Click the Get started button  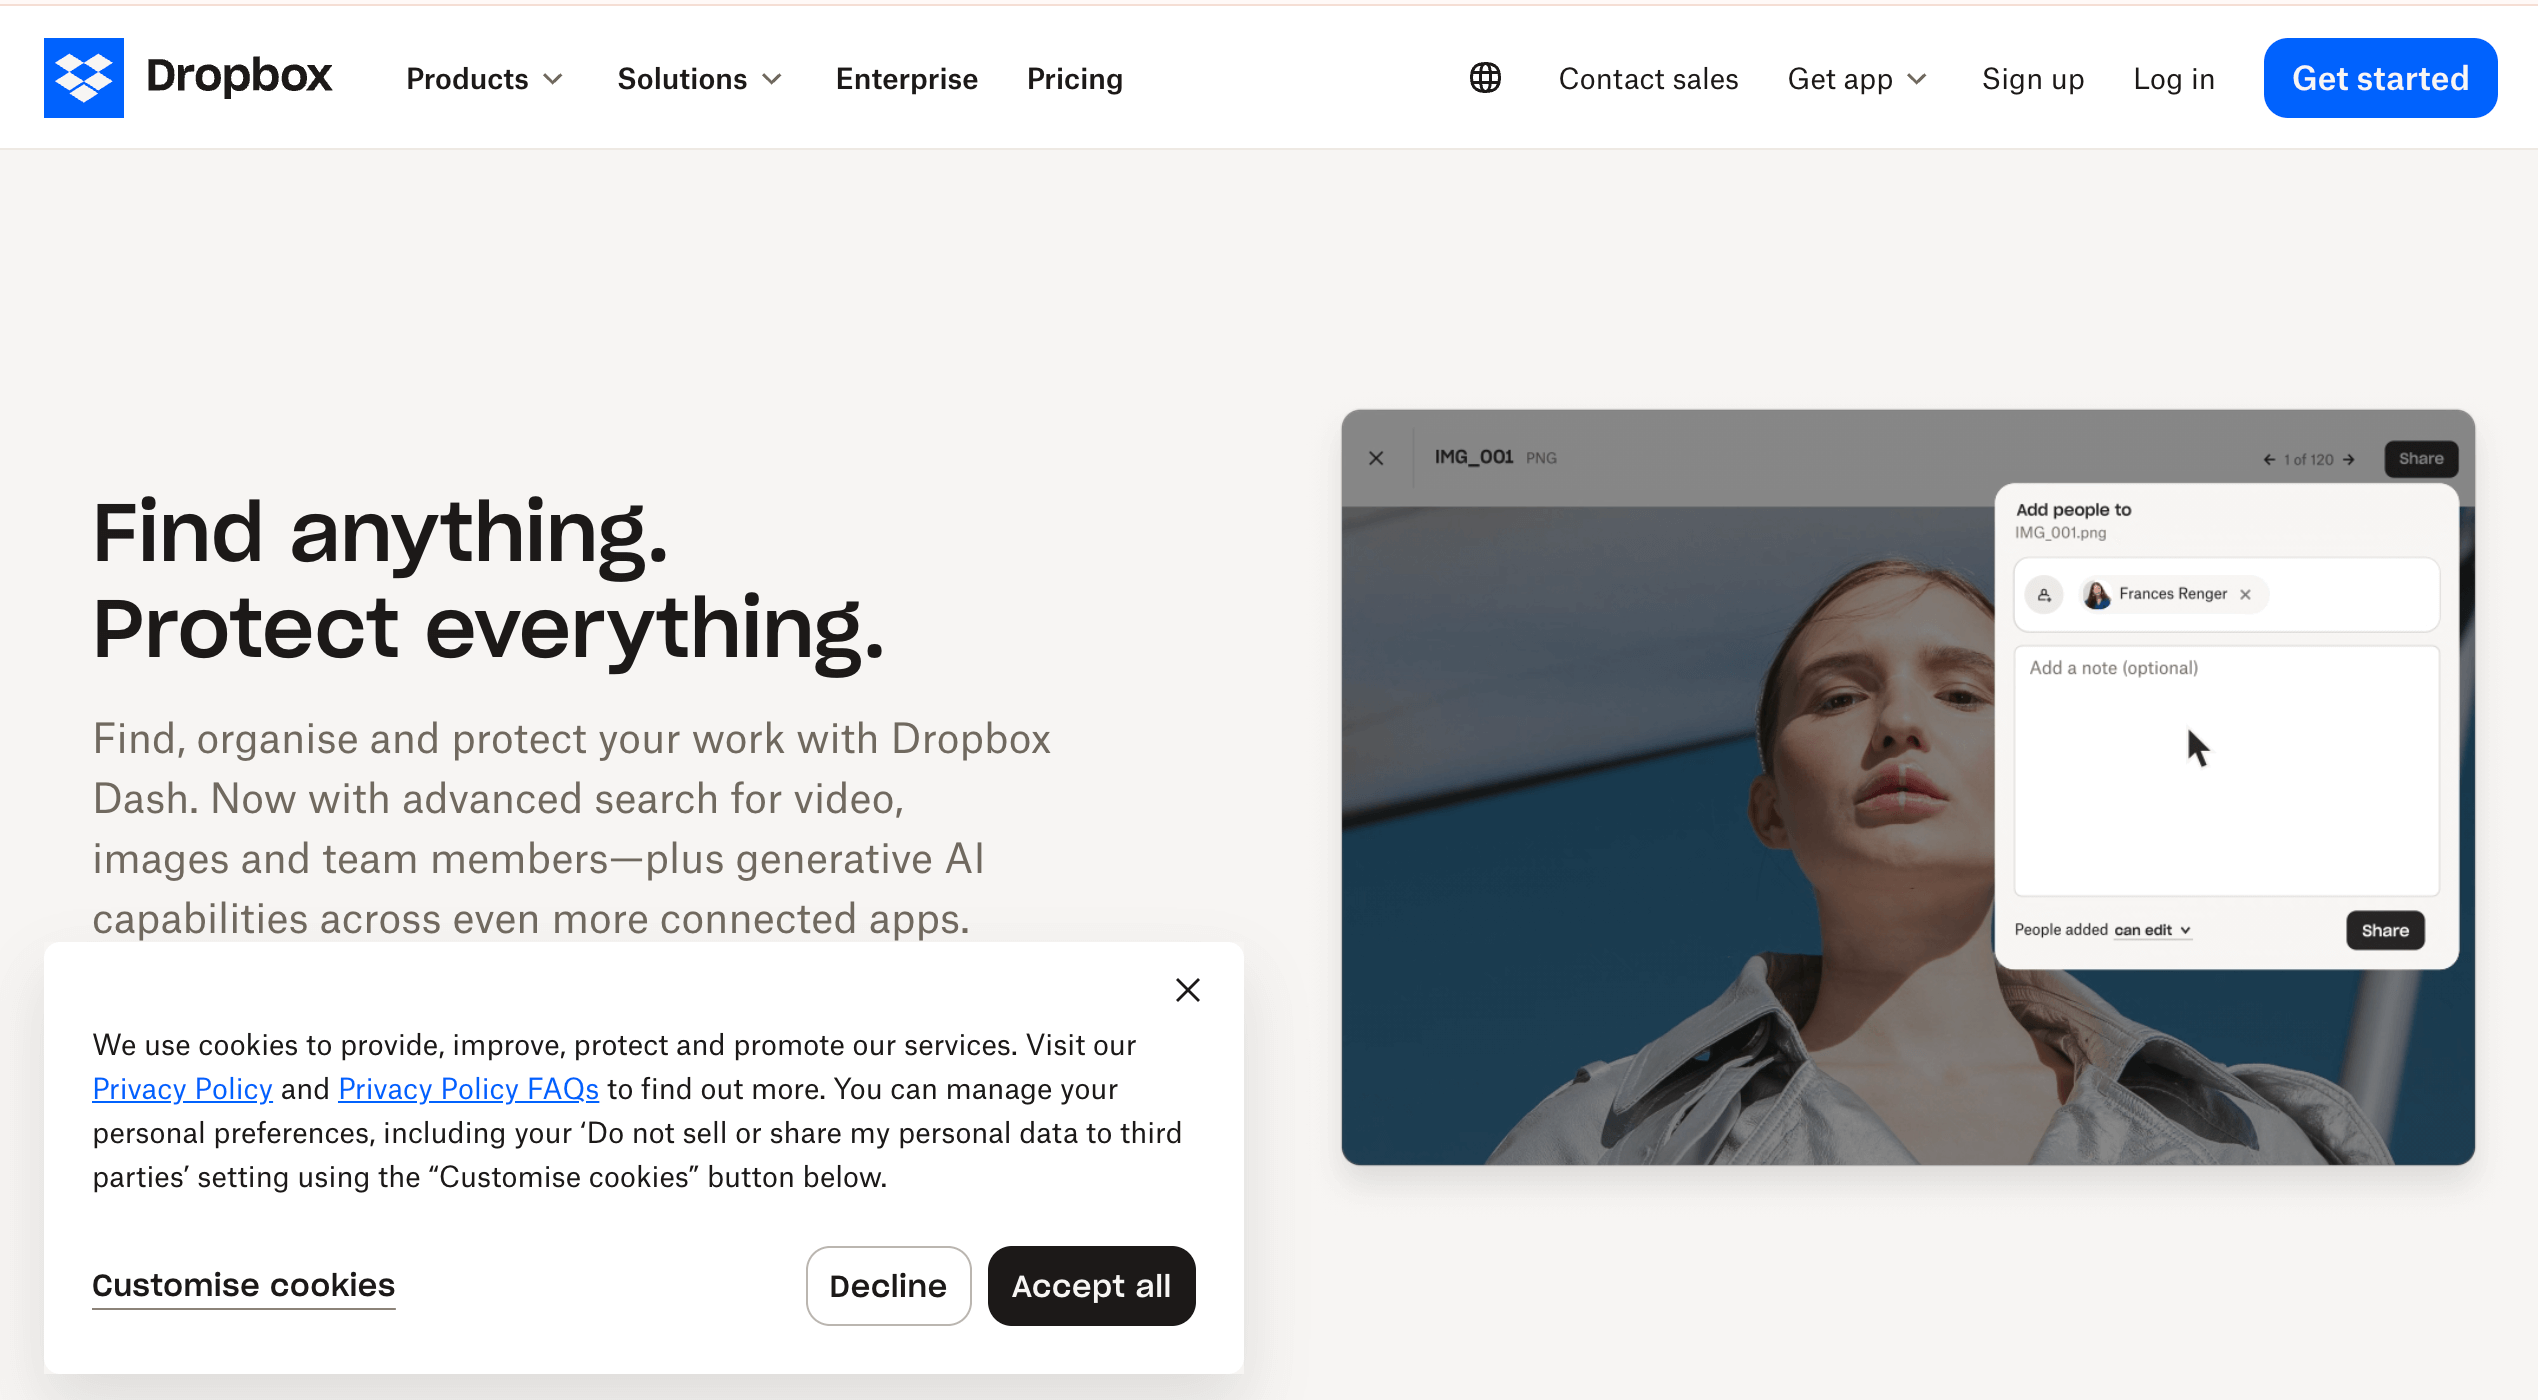(2380, 78)
